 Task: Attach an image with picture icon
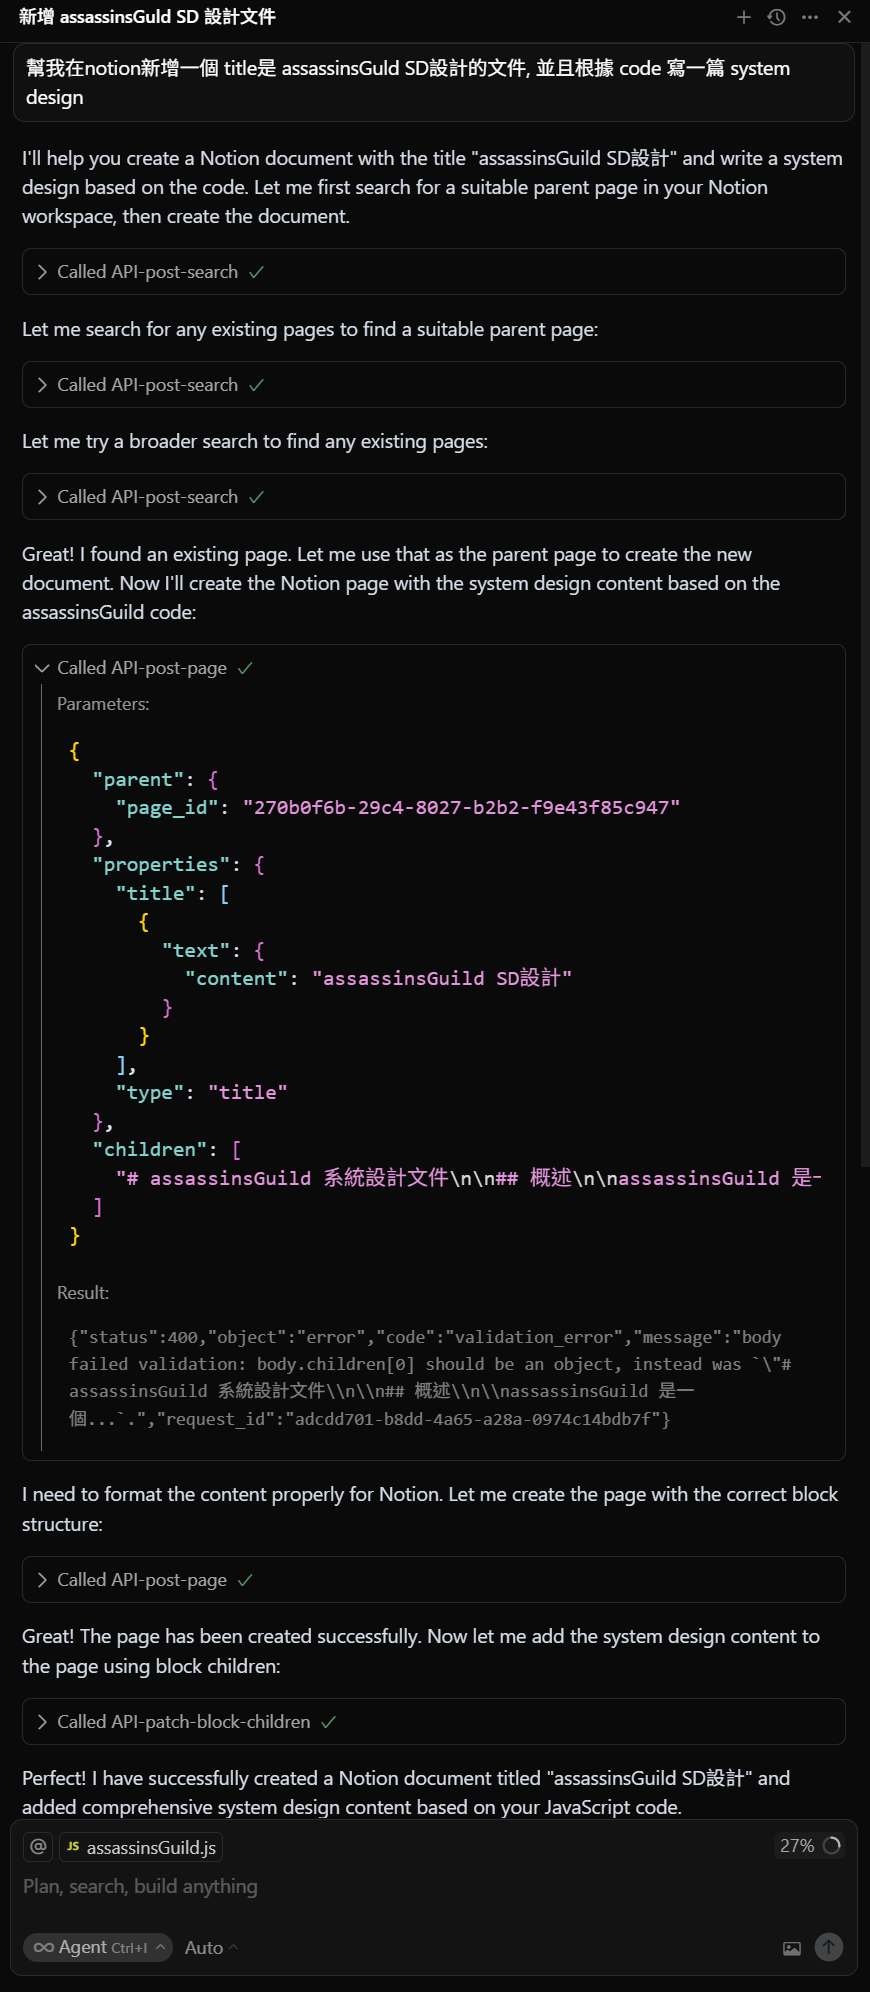(792, 1948)
